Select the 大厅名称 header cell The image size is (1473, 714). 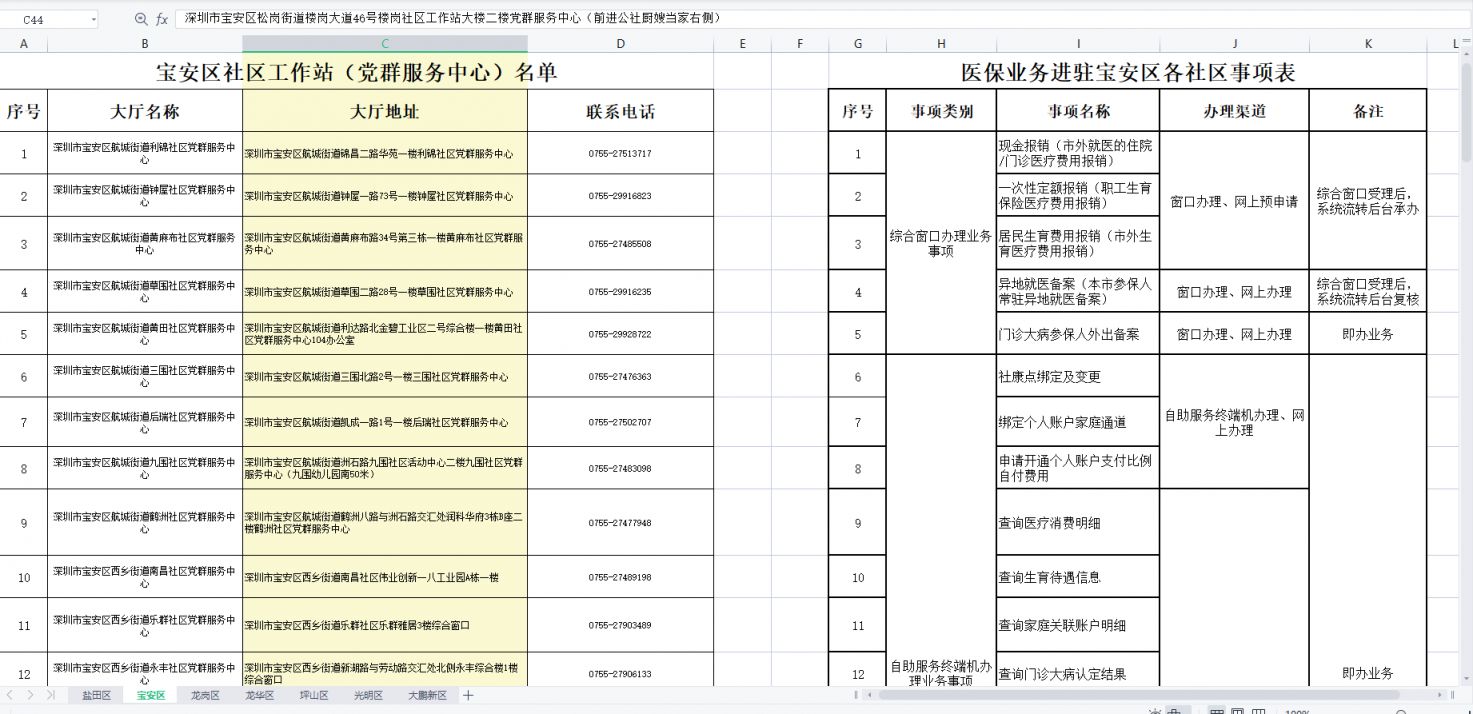(x=145, y=111)
